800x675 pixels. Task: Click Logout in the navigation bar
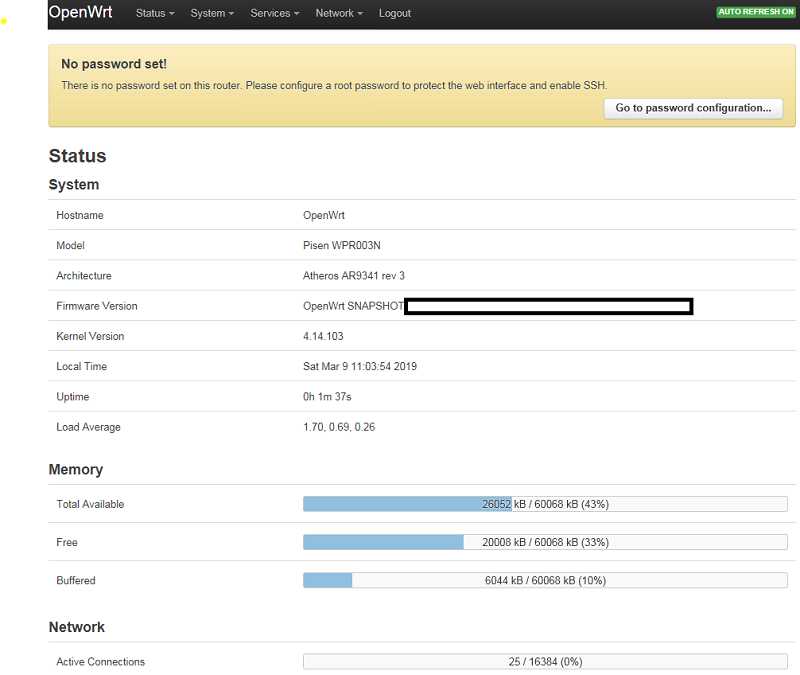tap(395, 13)
